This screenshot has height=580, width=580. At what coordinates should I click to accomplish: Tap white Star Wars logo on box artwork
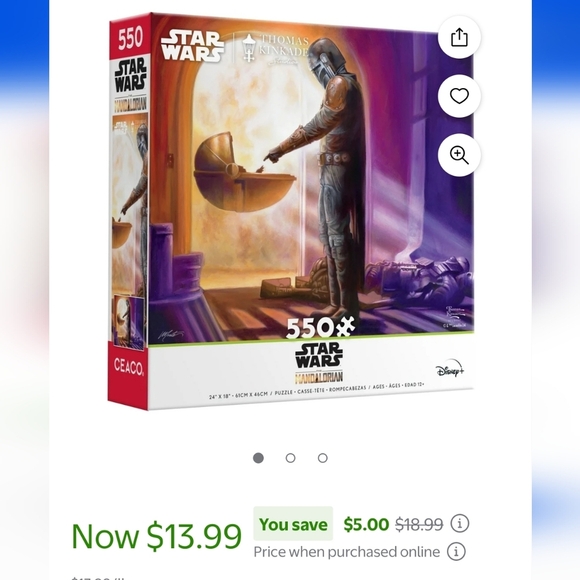click(193, 45)
